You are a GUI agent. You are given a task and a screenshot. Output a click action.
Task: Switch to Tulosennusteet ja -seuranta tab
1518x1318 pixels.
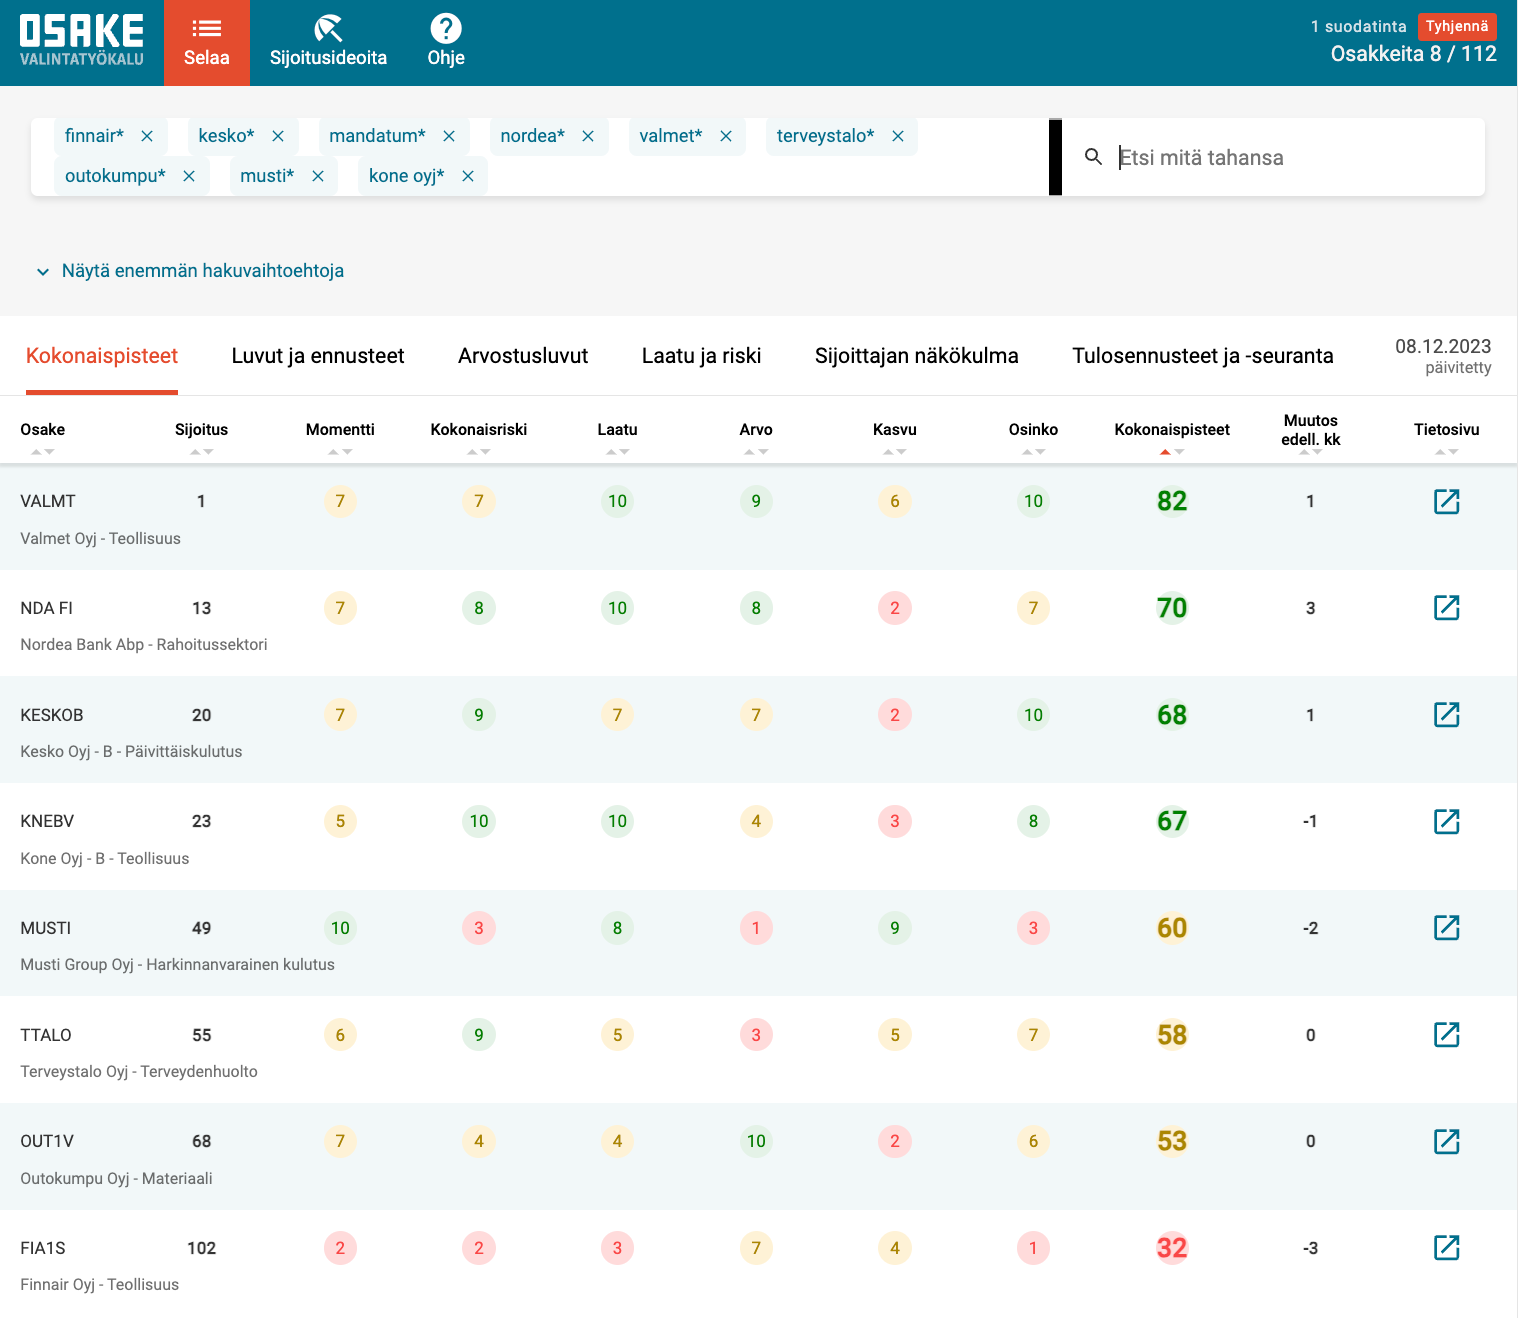(x=1203, y=356)
